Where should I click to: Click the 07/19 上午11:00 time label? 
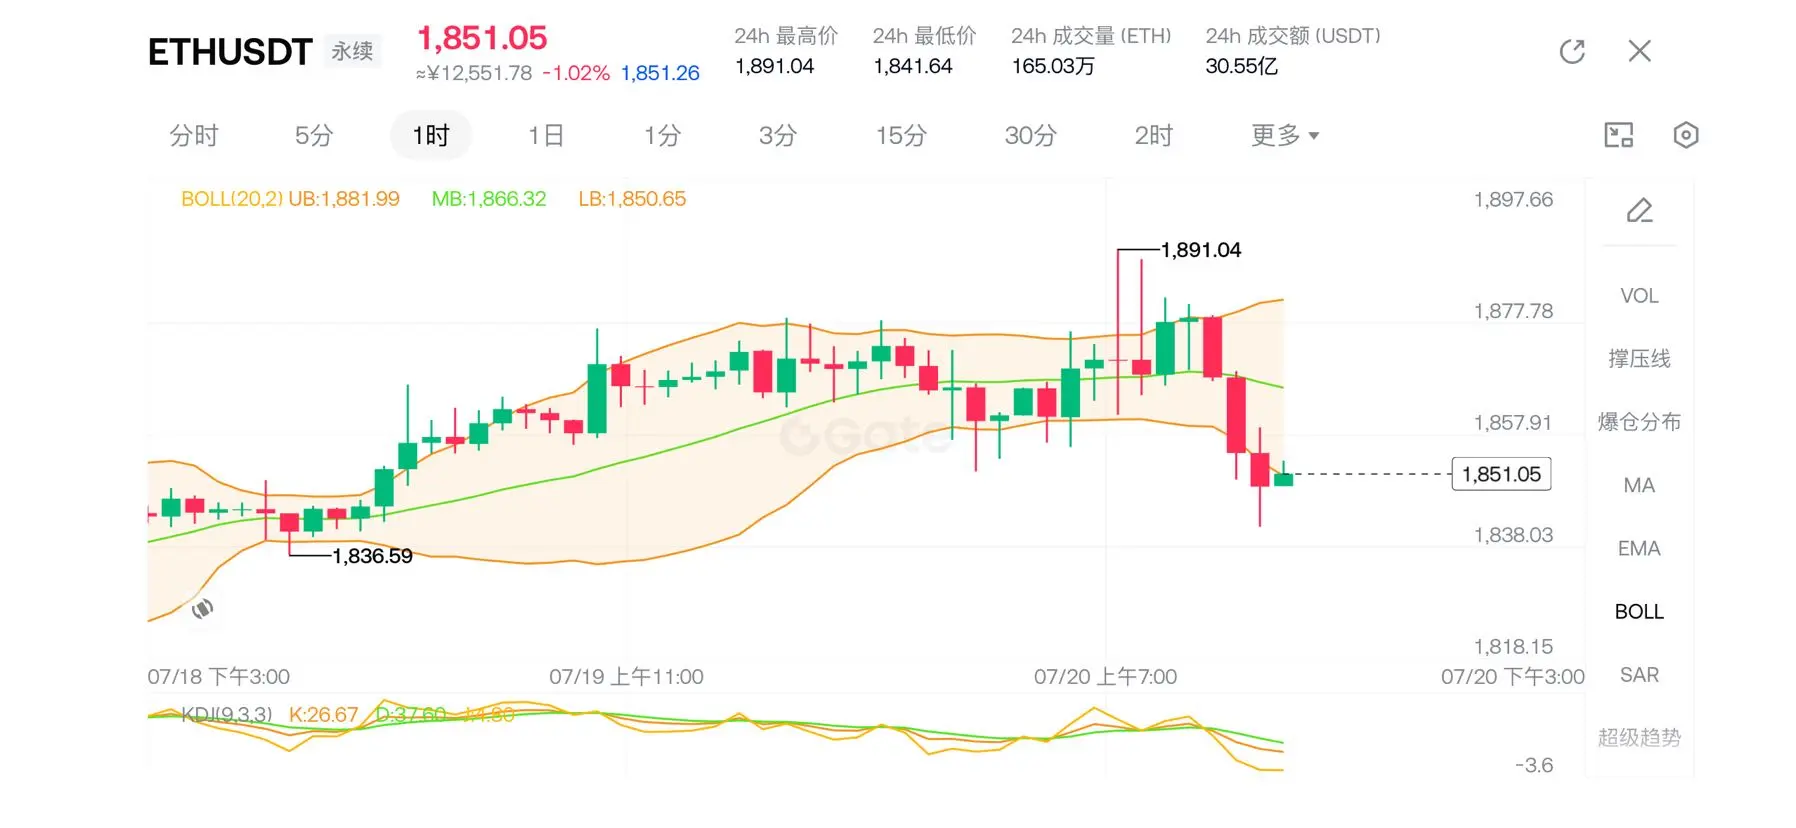626,677
